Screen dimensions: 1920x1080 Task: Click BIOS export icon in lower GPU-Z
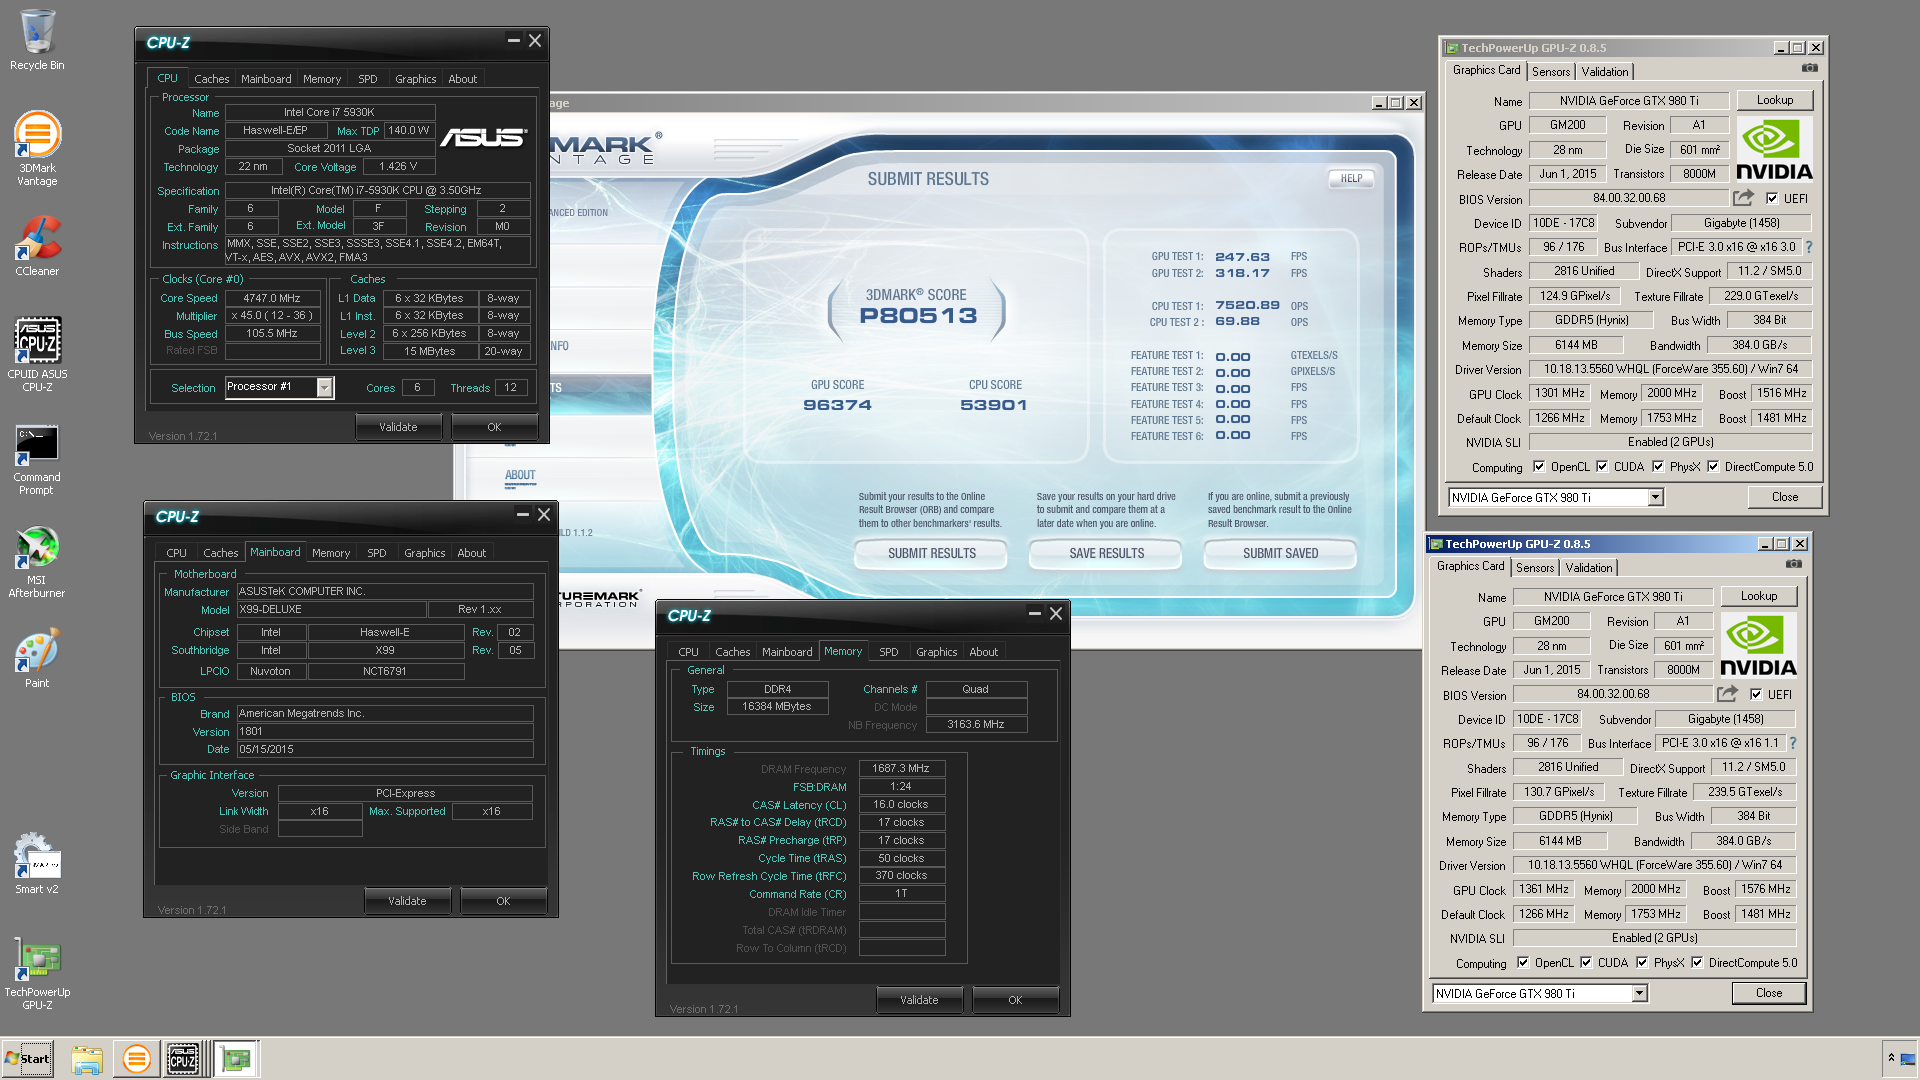point(1727,694)
